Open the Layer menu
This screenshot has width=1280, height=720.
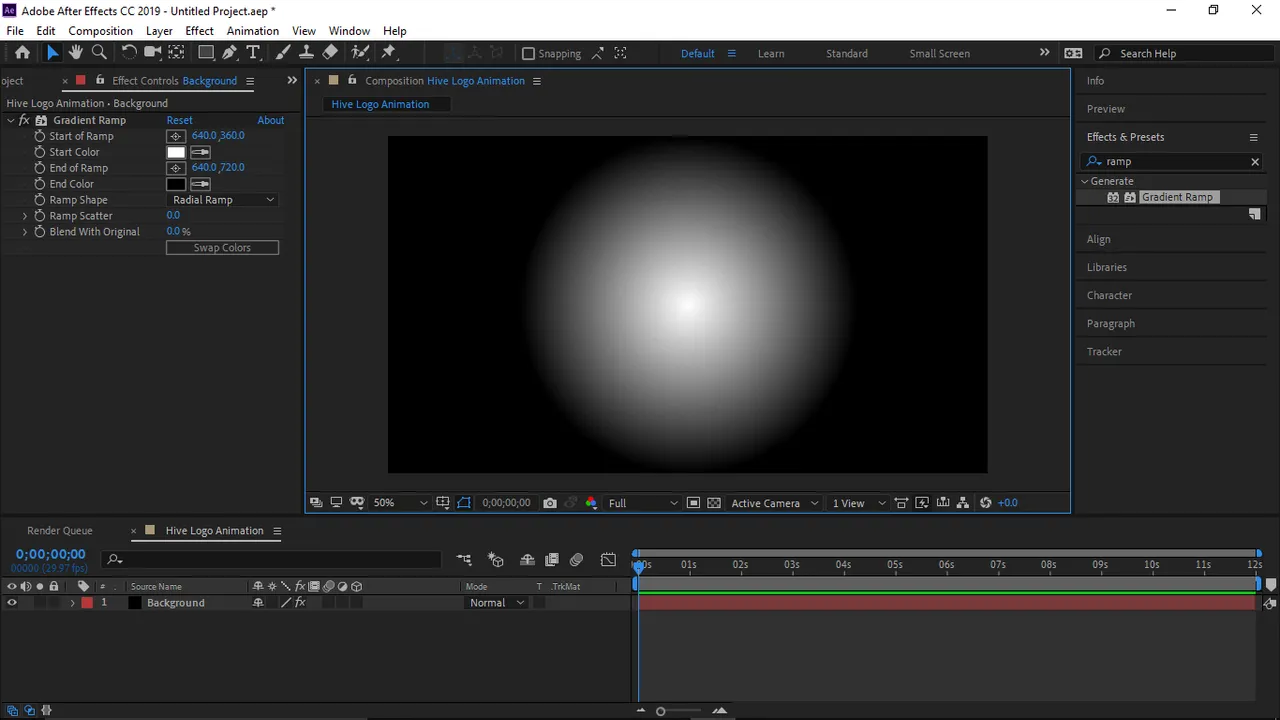pos(159,31)
